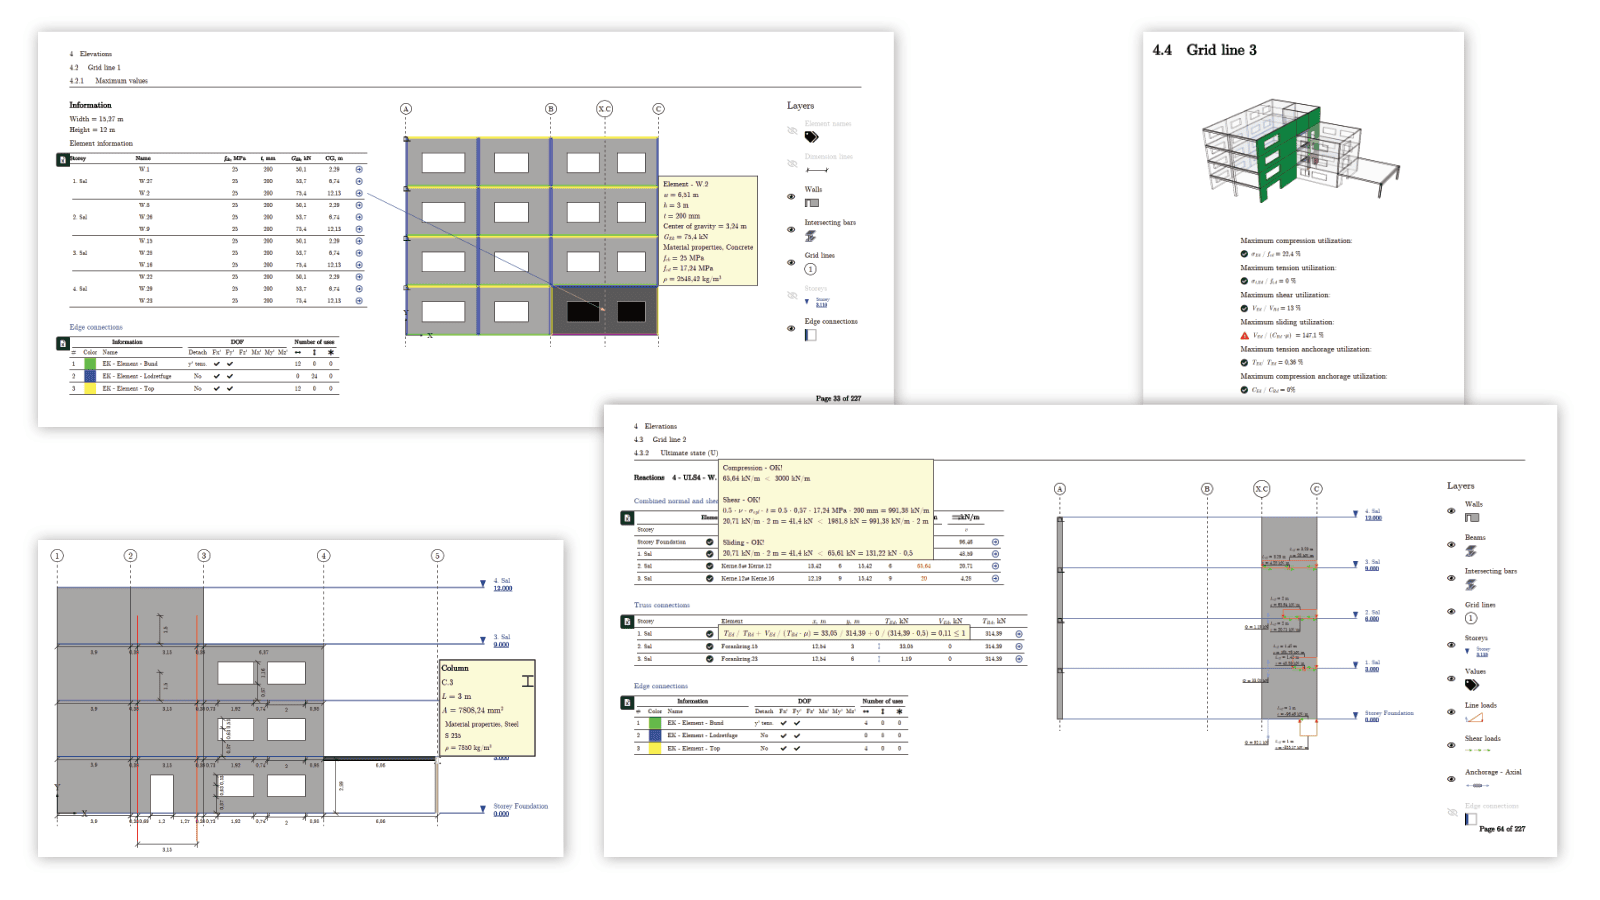Click Shear loads arrows icon on Grid line 2 page
The width and height of the screenshot is (1600, 900).
1477,750
